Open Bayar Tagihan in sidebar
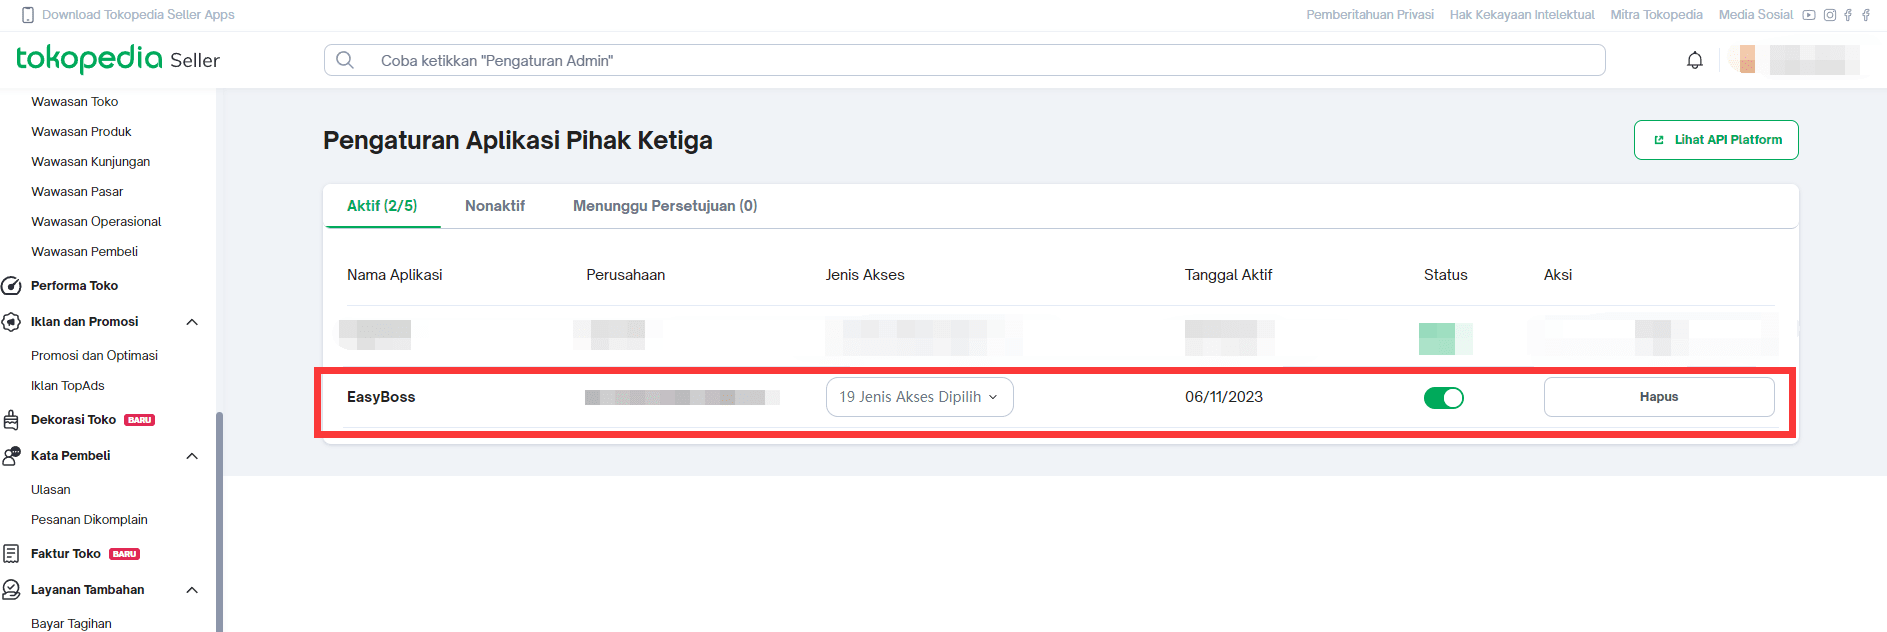Image resolution: width=1887 pixels, height=632 pixels. click(71, 624)
